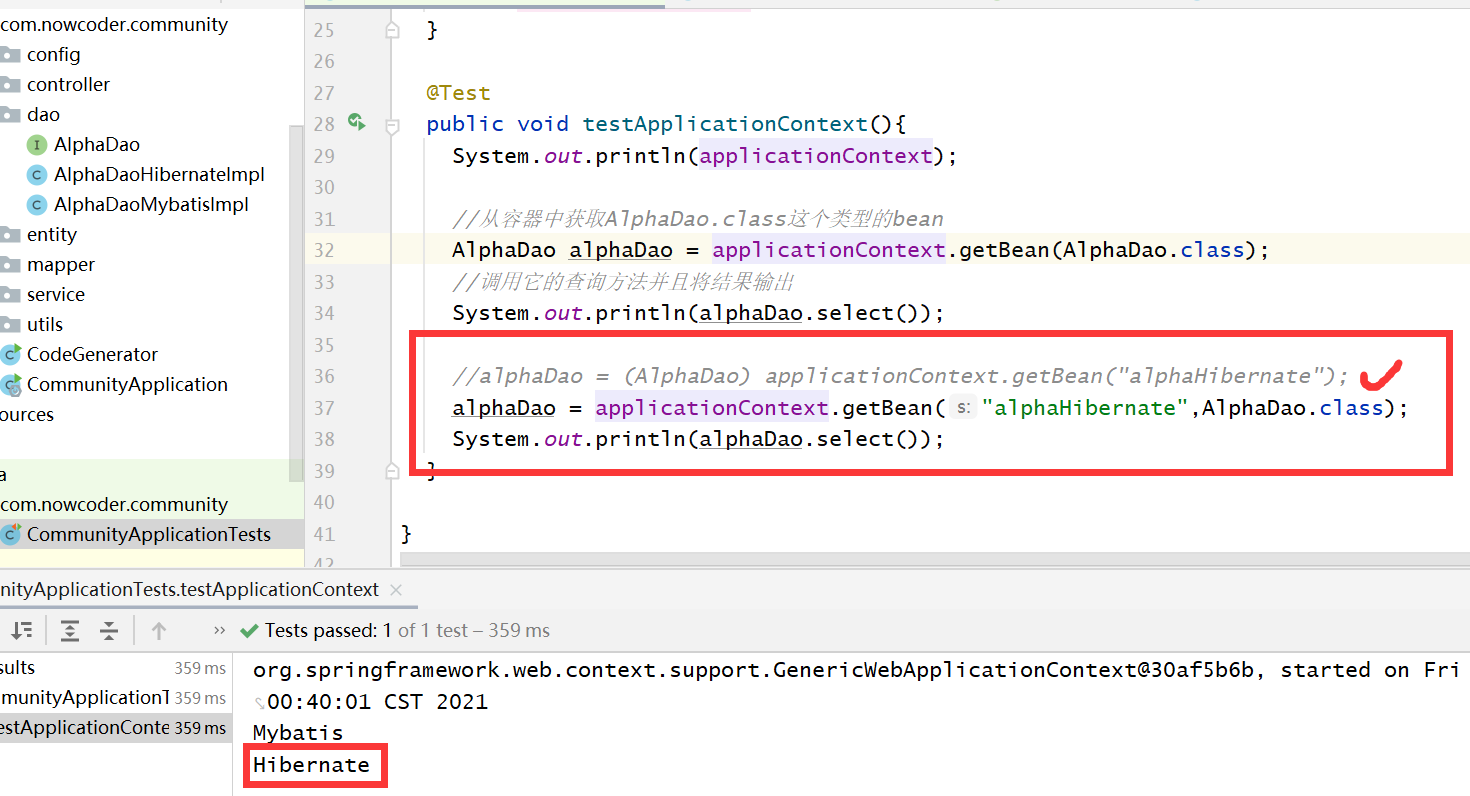Click the GenericWebApplicationContext console output line
The height and width of the screenshot is (796, 1470).
(x=855, y=670)
